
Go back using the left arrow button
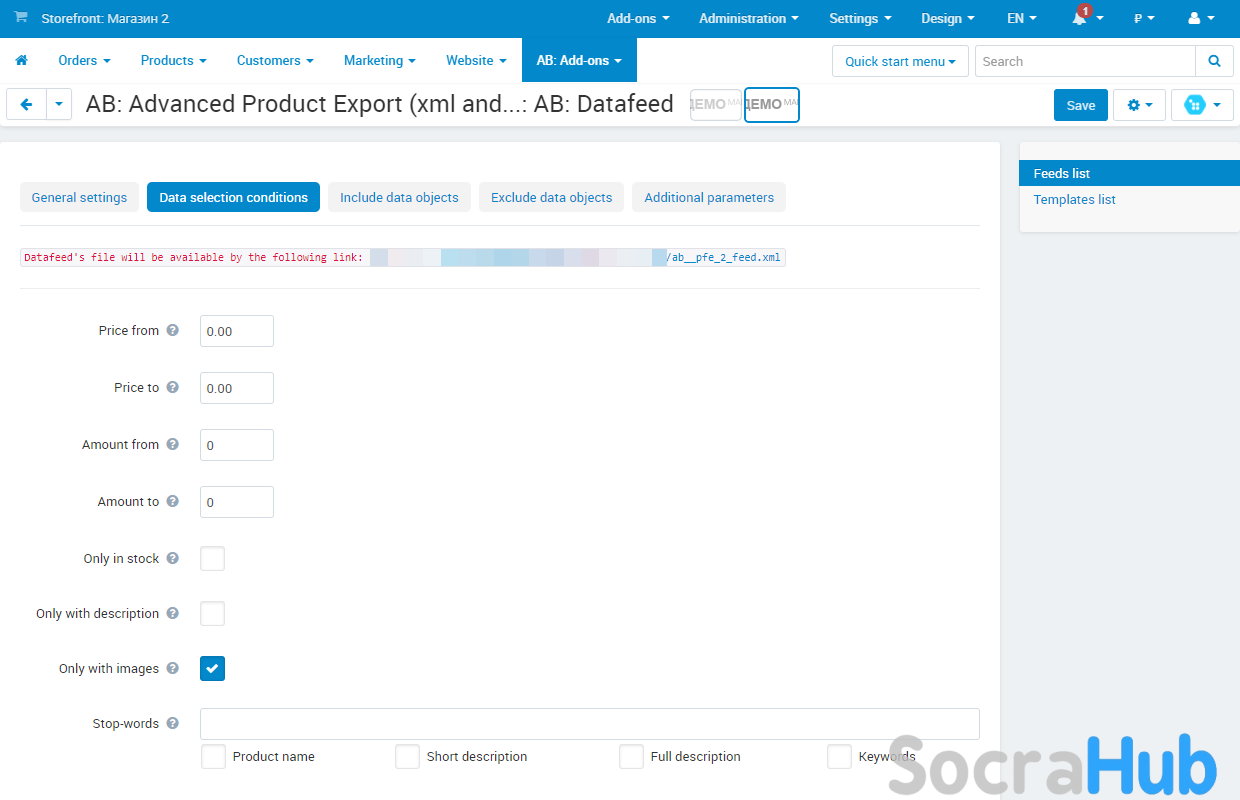click(x=26, y=104)
